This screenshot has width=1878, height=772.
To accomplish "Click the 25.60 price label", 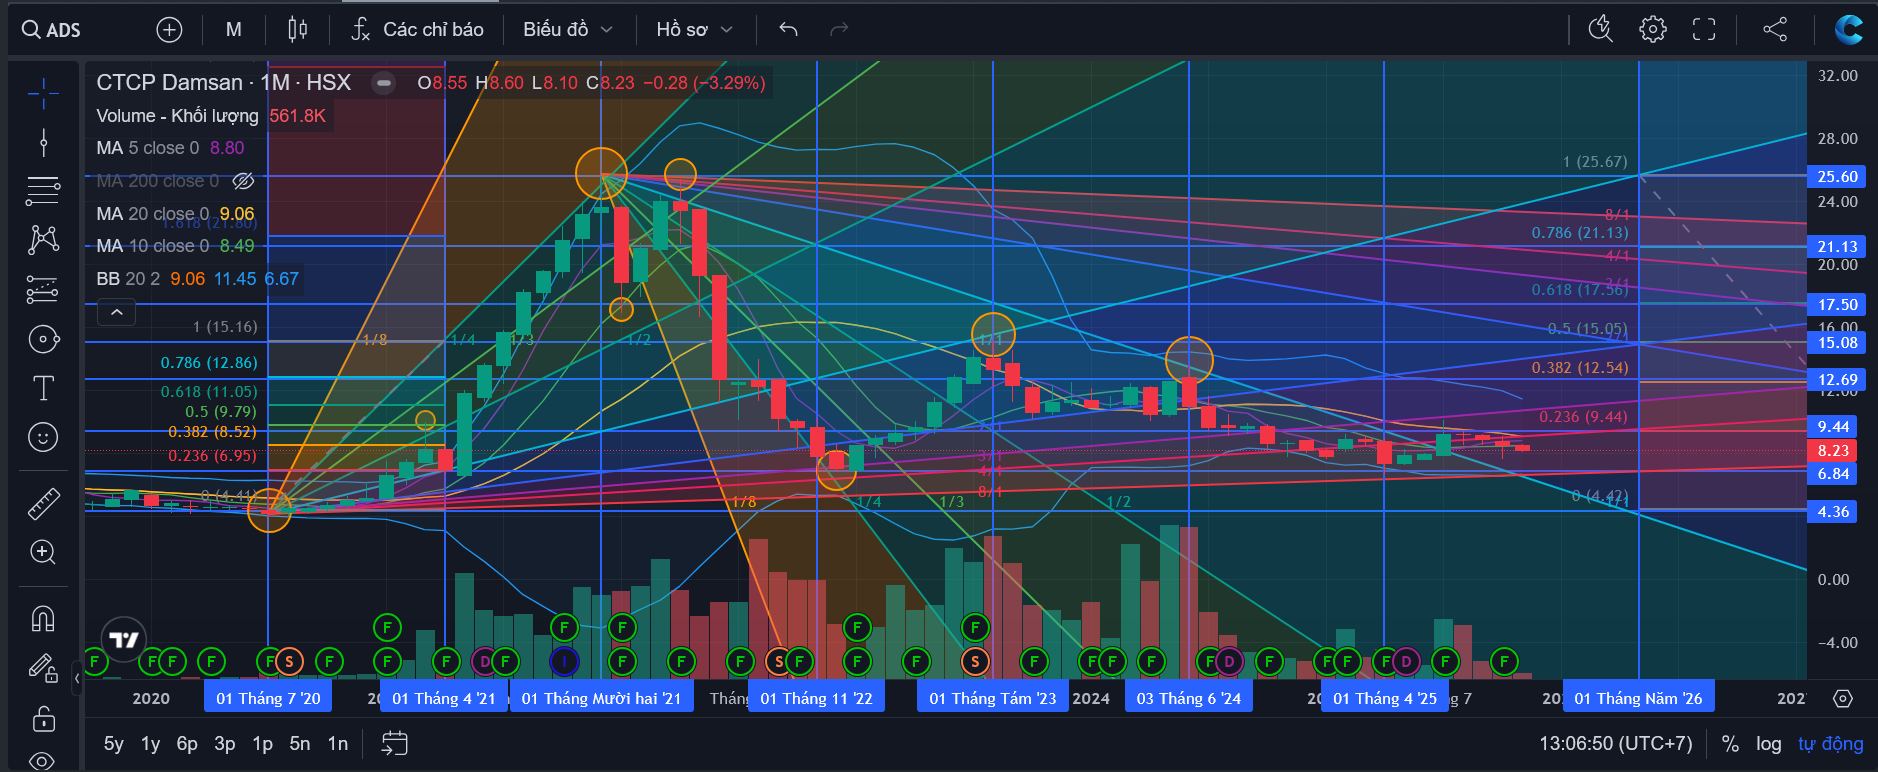I will [1838, 176].
